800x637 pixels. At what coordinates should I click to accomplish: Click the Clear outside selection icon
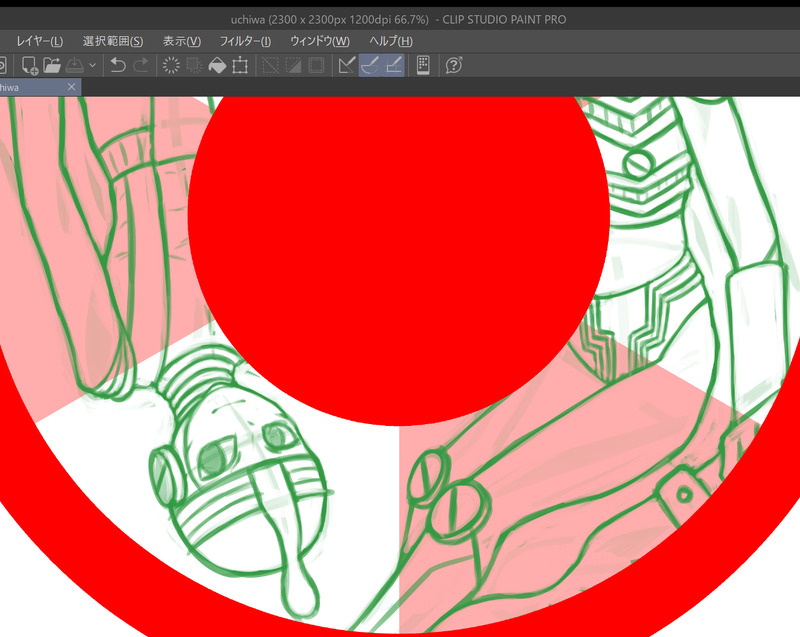point(194,65)
